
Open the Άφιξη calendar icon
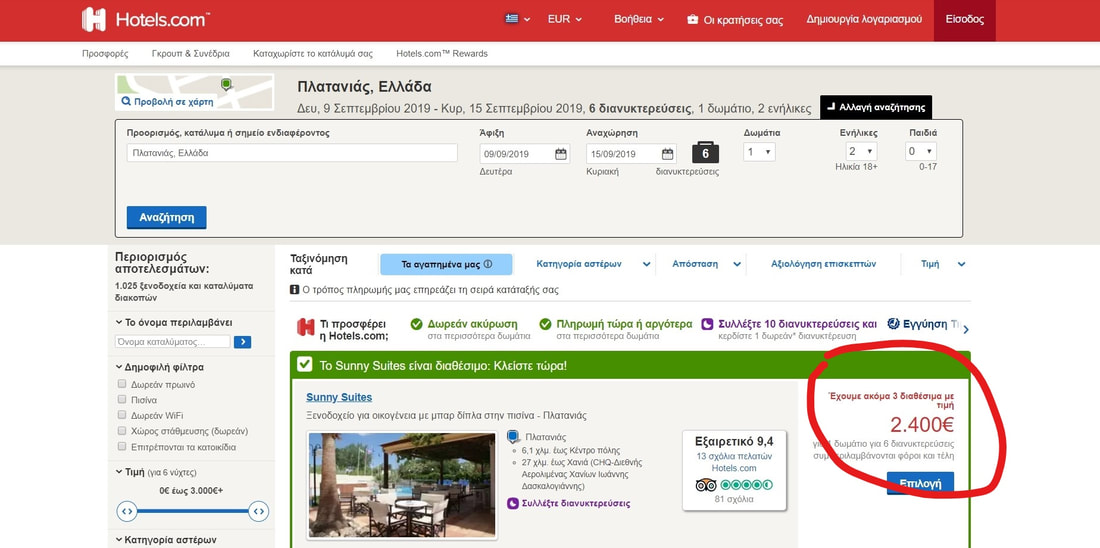point(561,154)
